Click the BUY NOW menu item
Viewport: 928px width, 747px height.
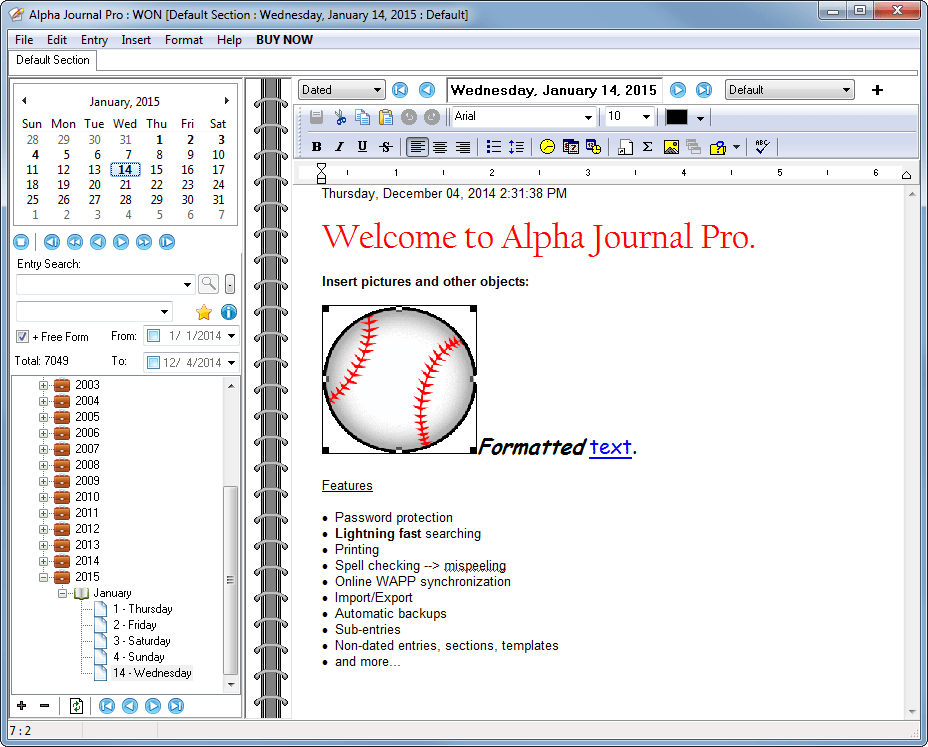[283, 40]
